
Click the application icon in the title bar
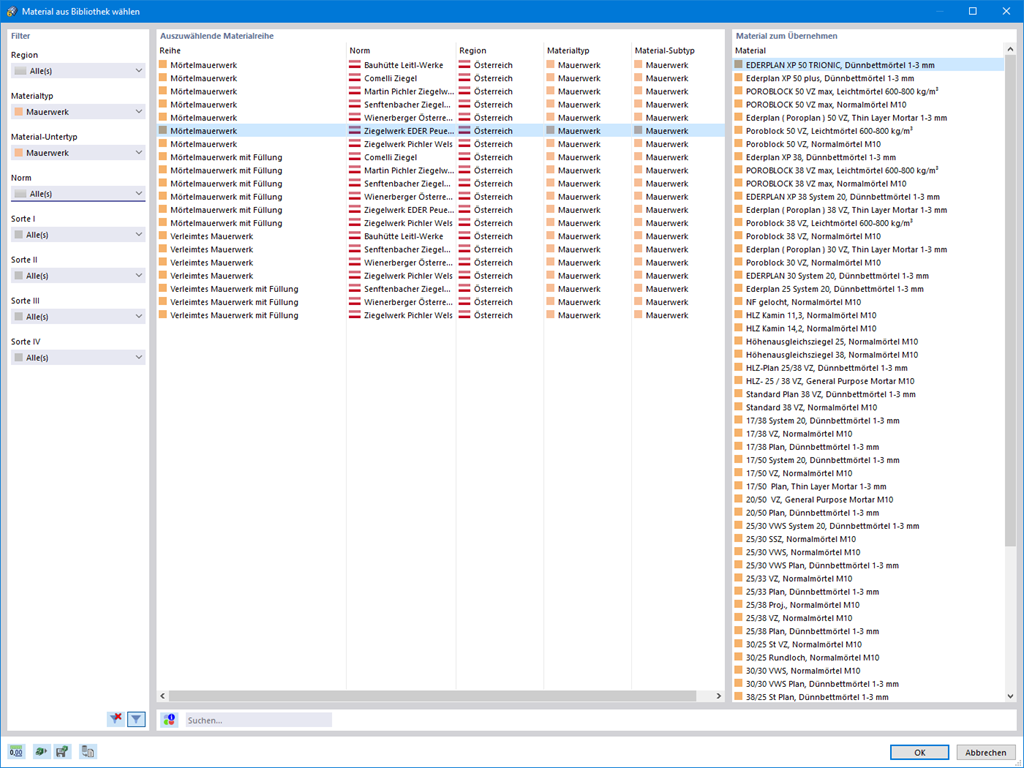pyautogui.click(x=11, y=11)
